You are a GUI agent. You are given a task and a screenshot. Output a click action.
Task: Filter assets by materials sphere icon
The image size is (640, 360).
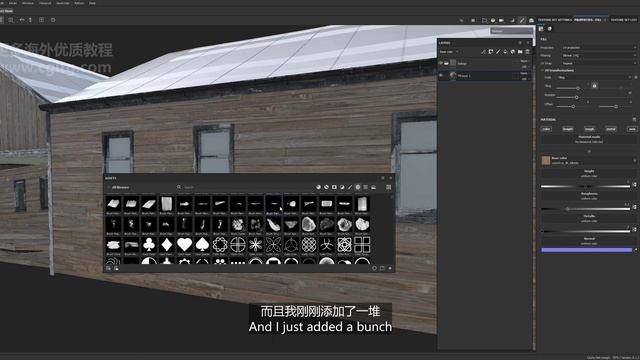tap(318, 187)
